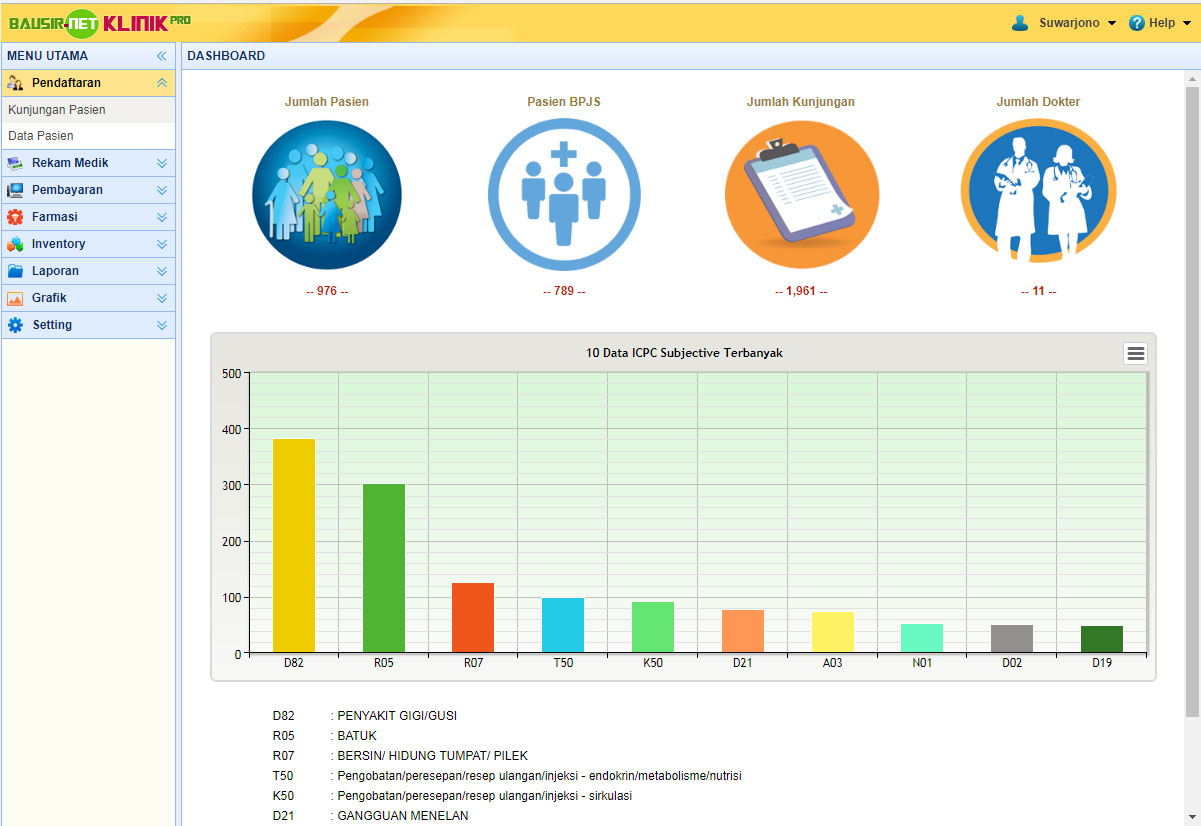Image resolution: width=1201 pixels, height=826 pixels.
Task: Click the Bausir.net Klinik Pro logo
Action: click(99, 22)
